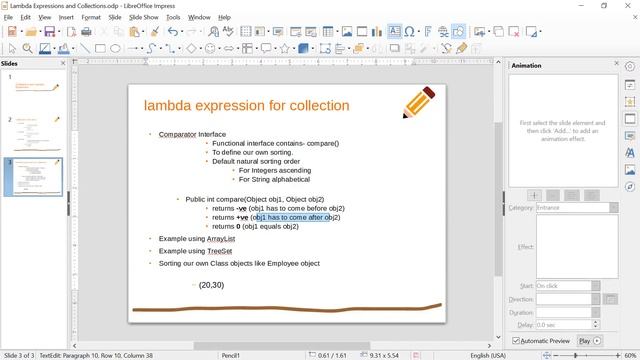Select the Rectangle shape tool
640x360 pixels.
pos(100,49)
